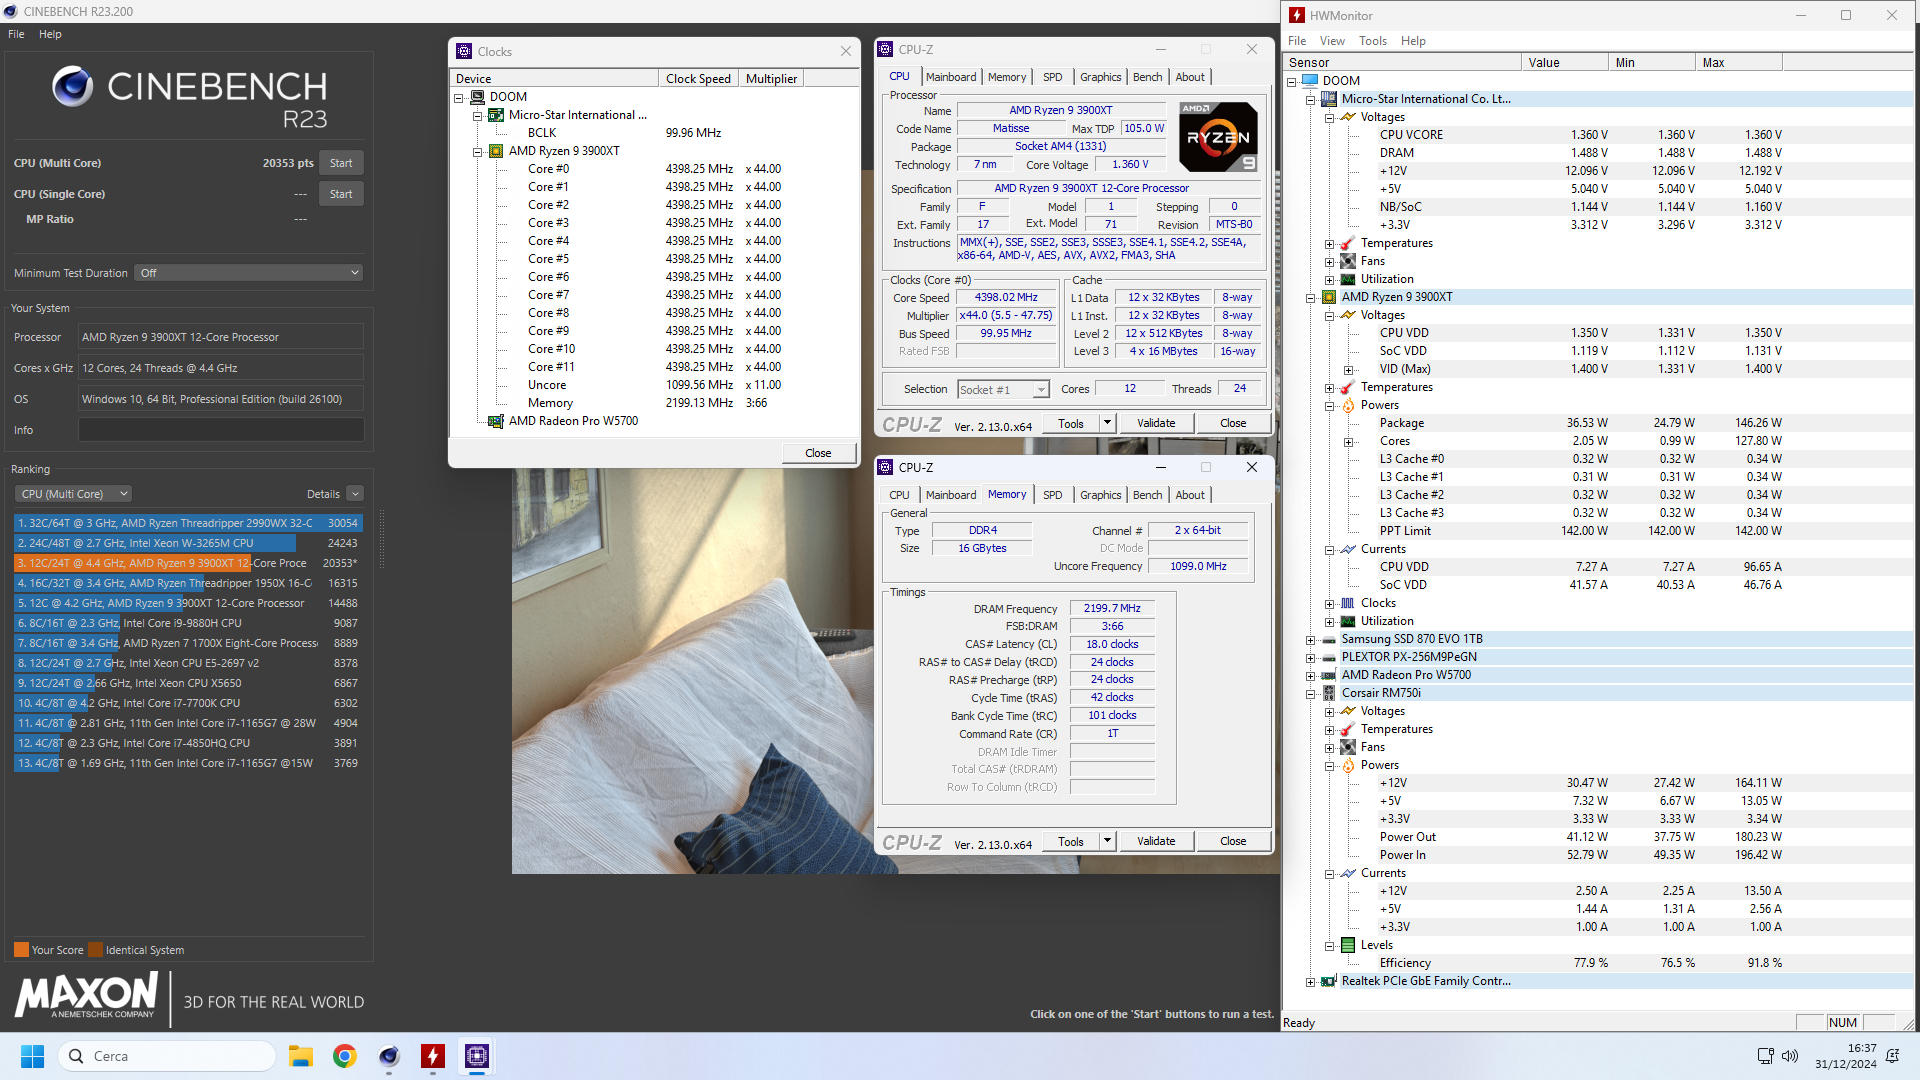Open the Minimum Test Duration dropdown
This screenshot has width=1920, height=1080.
[249, 273]
